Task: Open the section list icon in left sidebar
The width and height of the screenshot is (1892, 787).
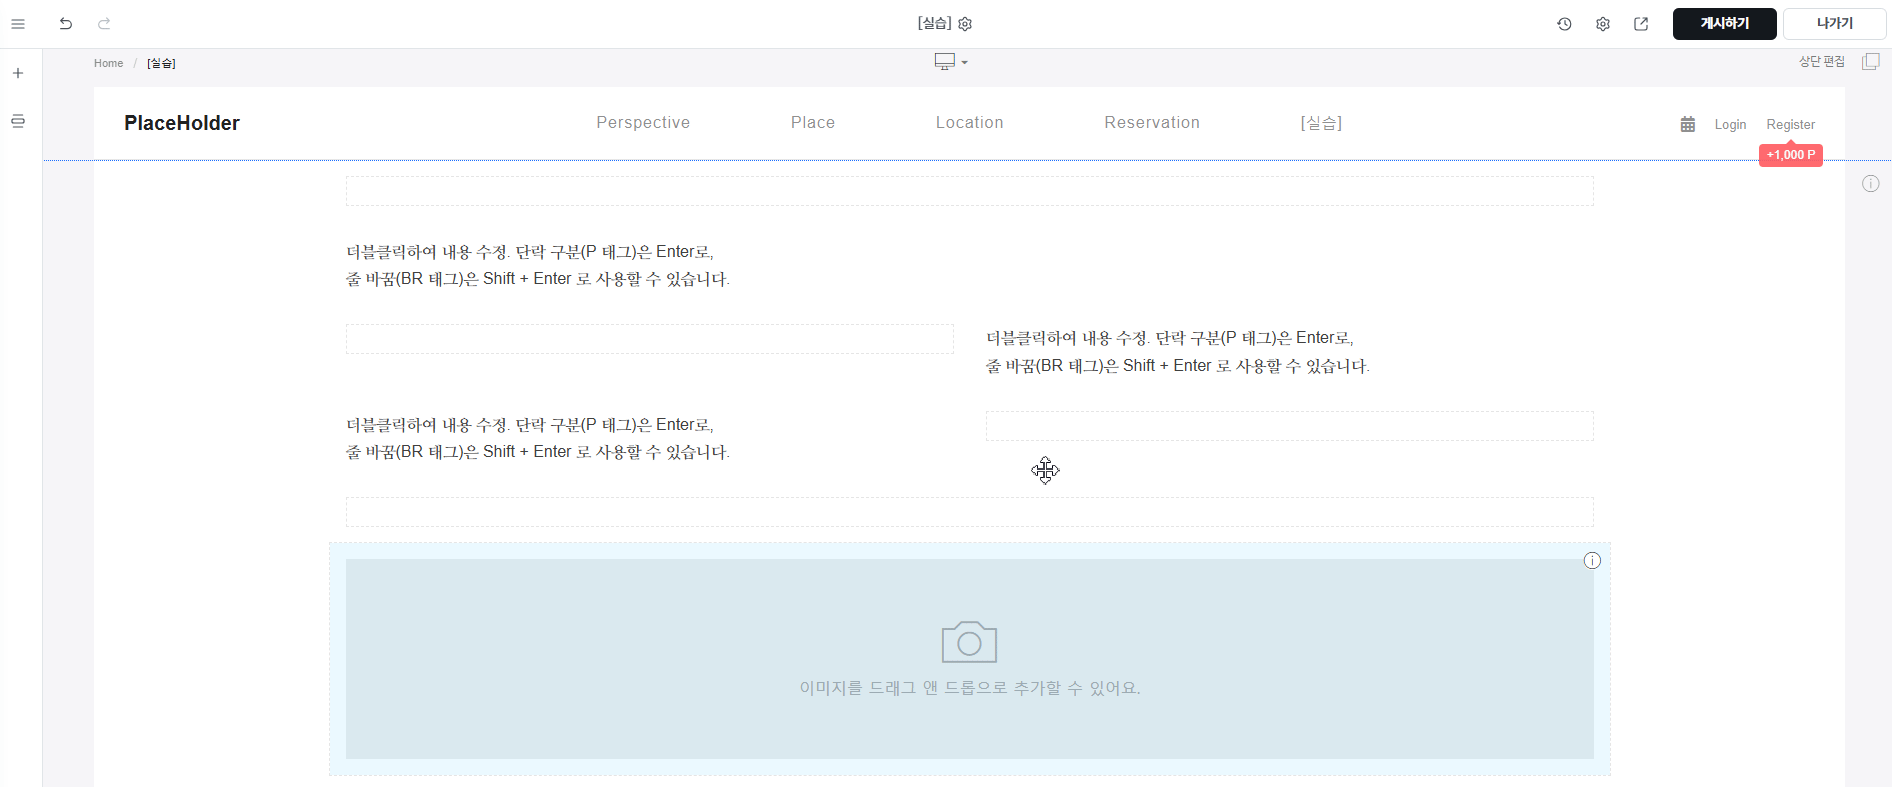Action: click(18, 121)
